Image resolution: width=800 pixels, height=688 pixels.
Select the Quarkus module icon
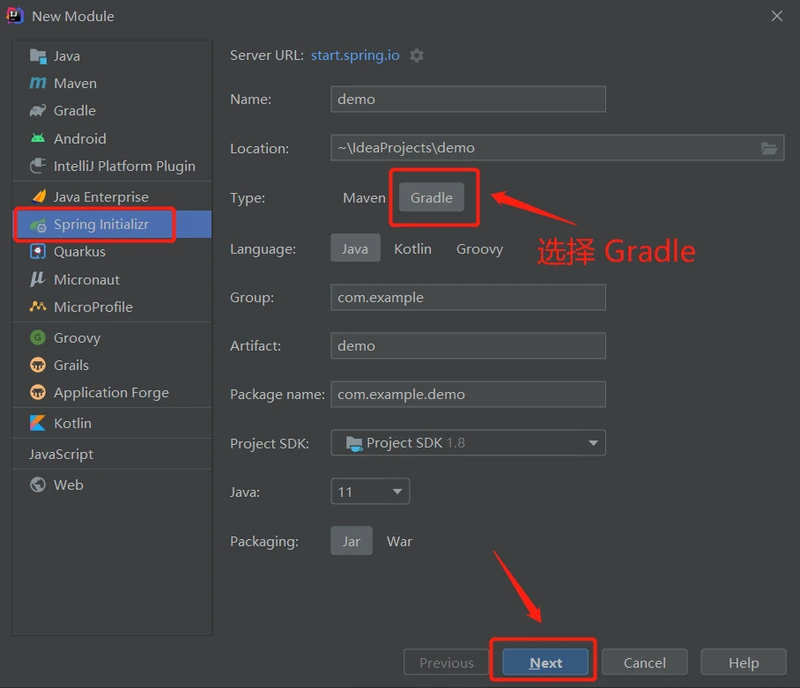(38, 252)
